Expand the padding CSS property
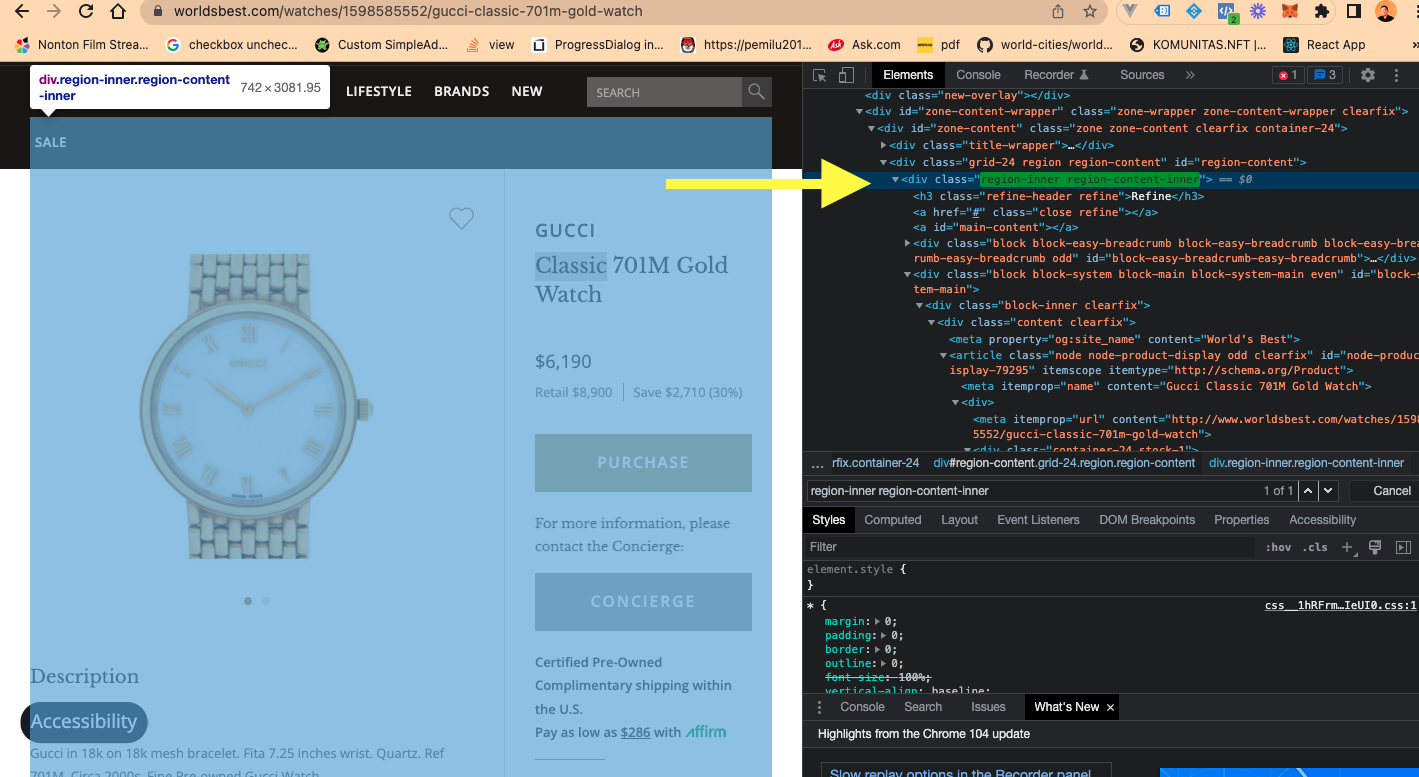The height and width of the screenshot is (777, 1419). (885, 635)
